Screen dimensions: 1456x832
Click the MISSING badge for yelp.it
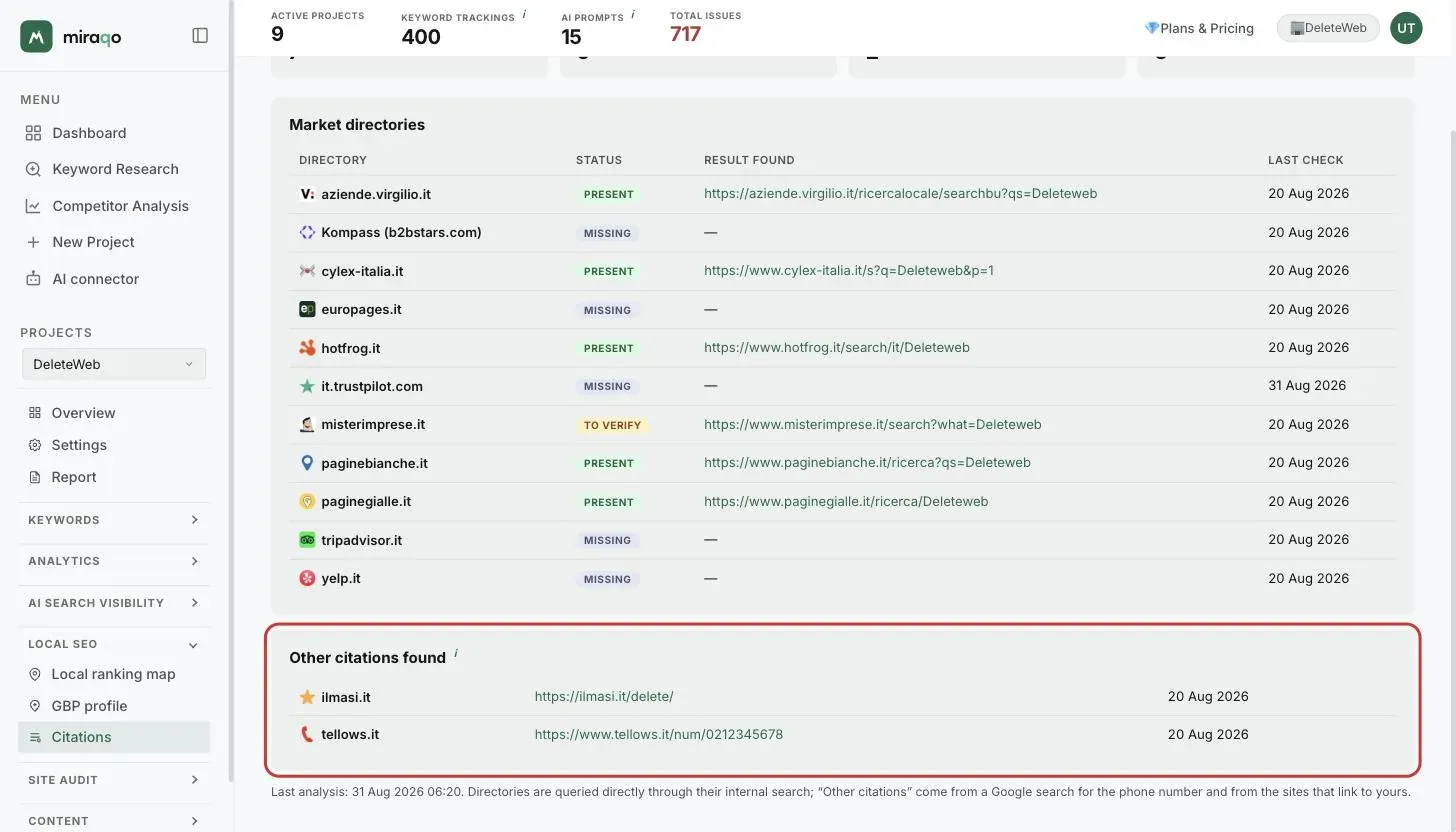click(607, 579)
